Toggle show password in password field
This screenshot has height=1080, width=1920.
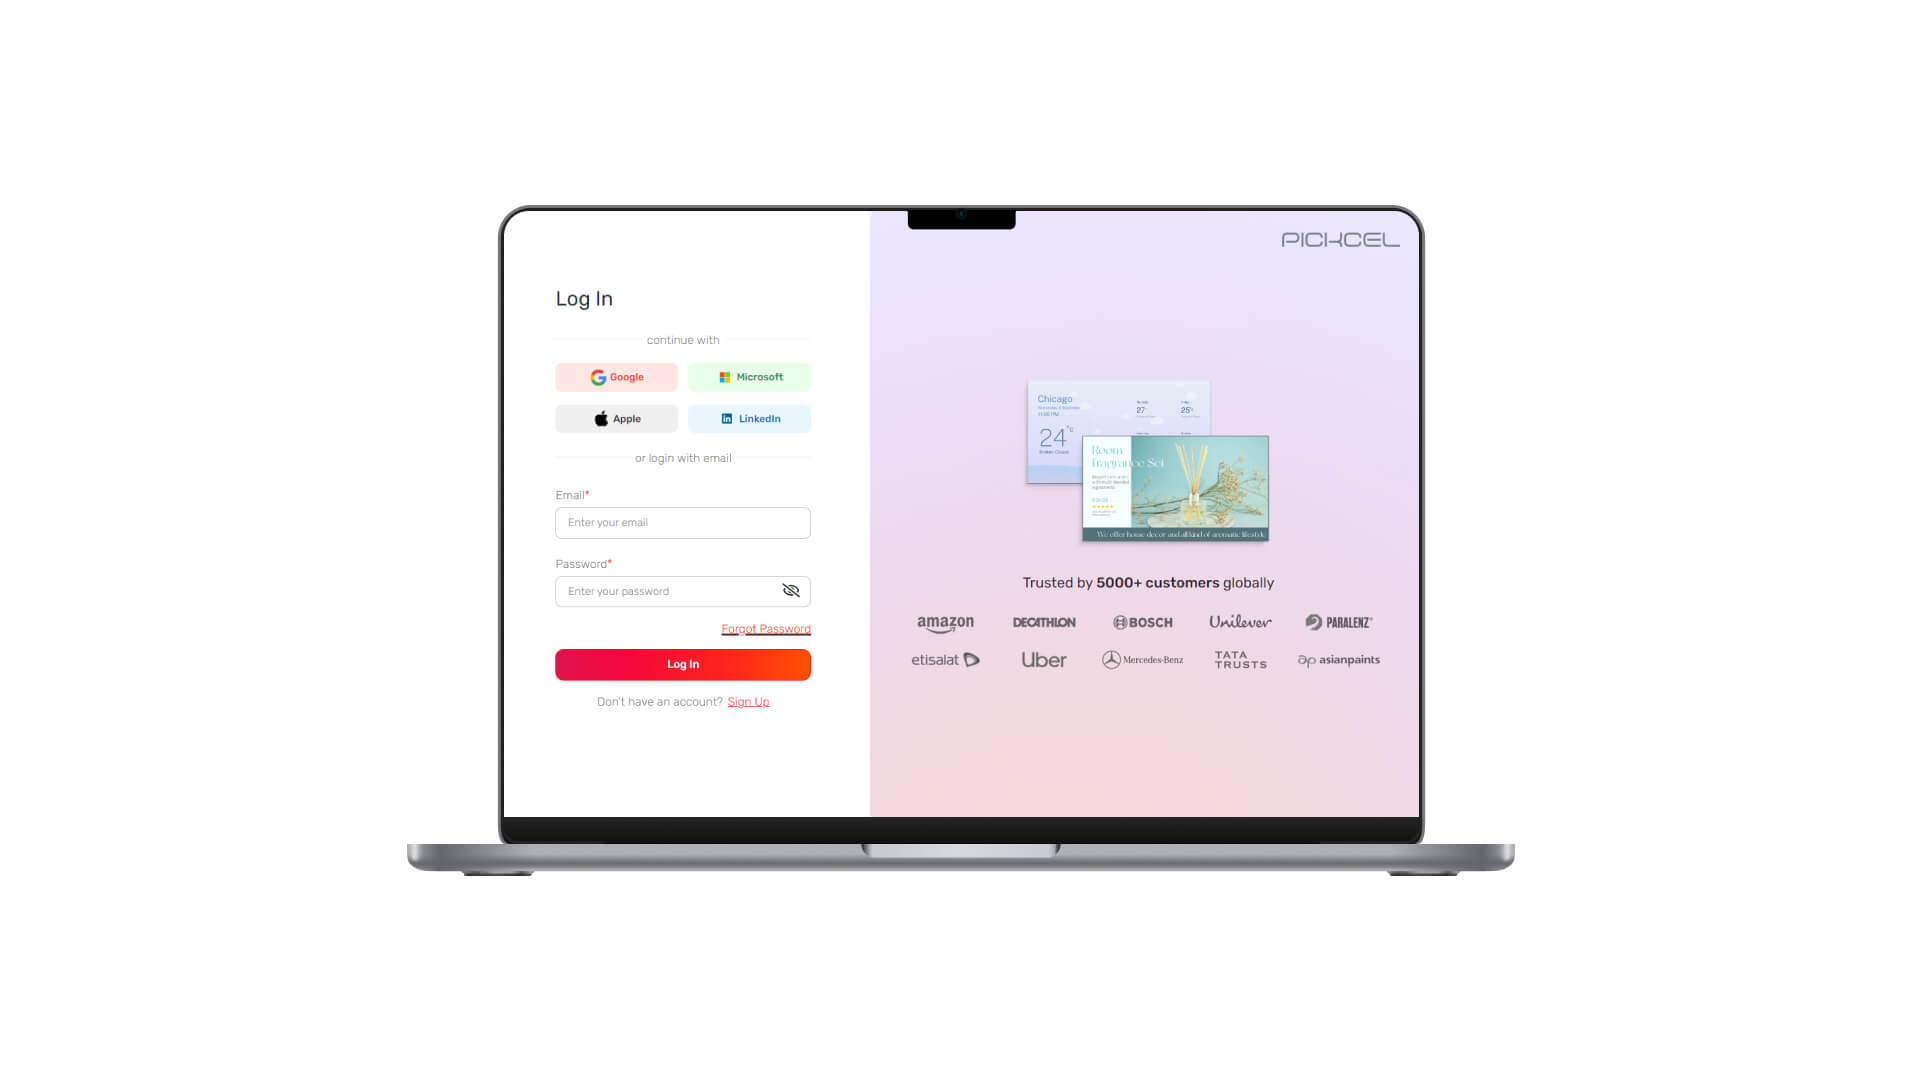point(793,591)
